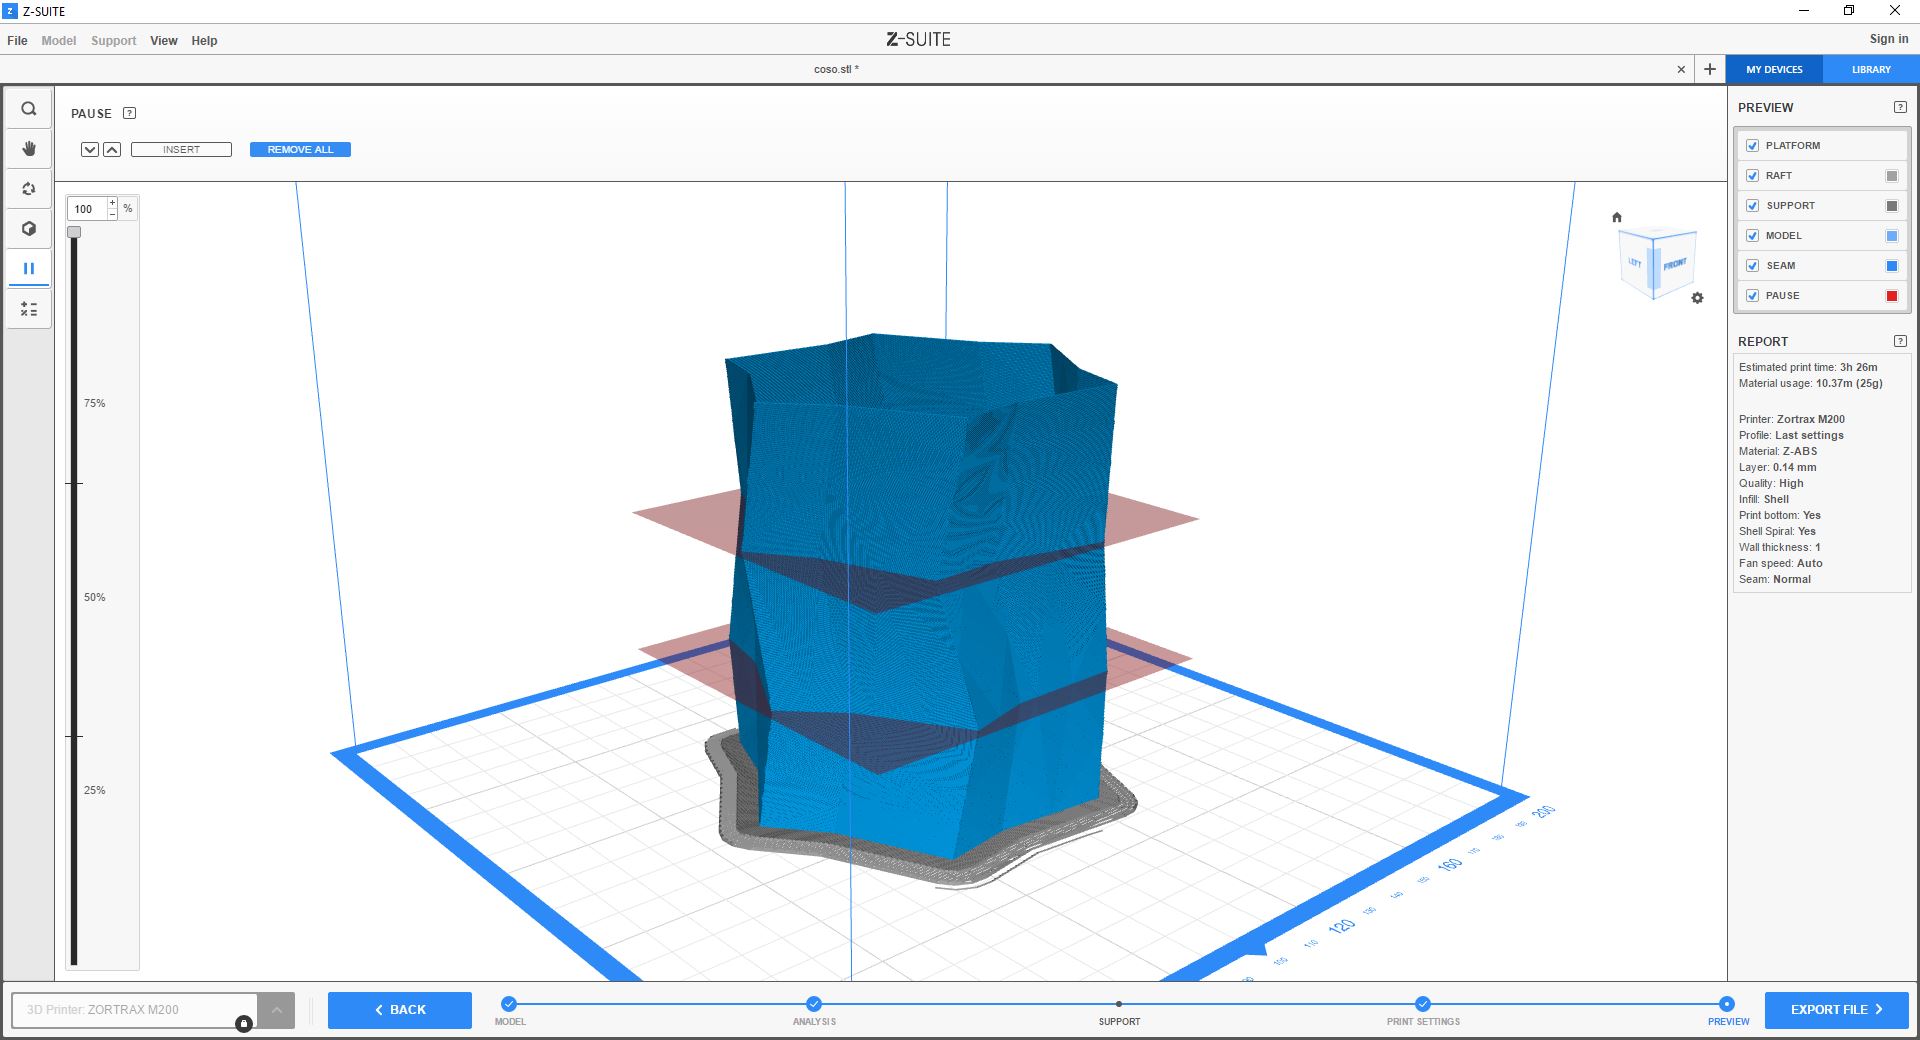
Task: Click the Pause red color swatch
Action: tap(1892, 296)
